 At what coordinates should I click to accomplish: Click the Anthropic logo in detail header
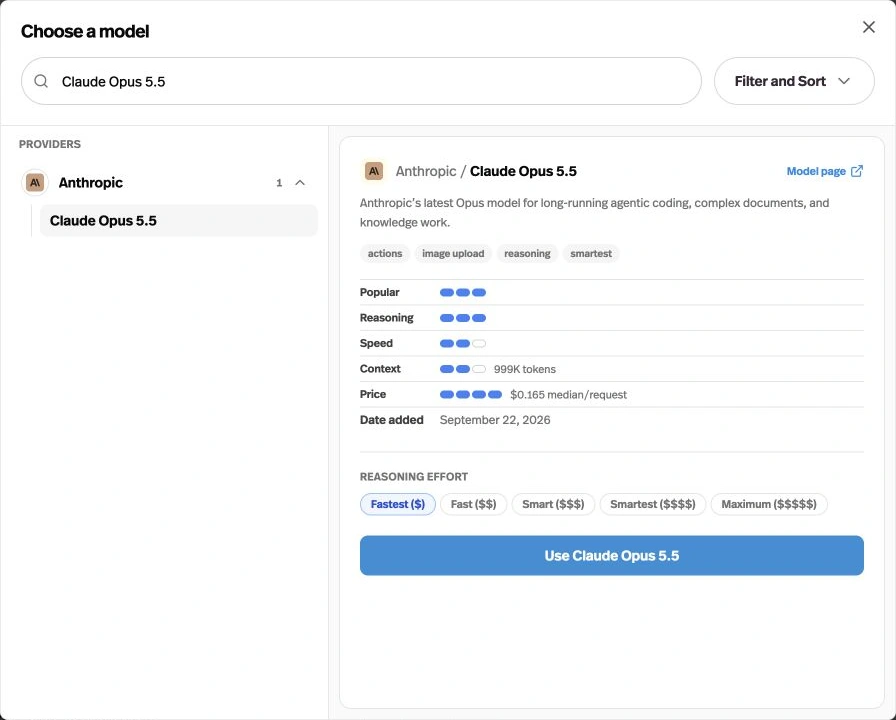coord(374,171)
